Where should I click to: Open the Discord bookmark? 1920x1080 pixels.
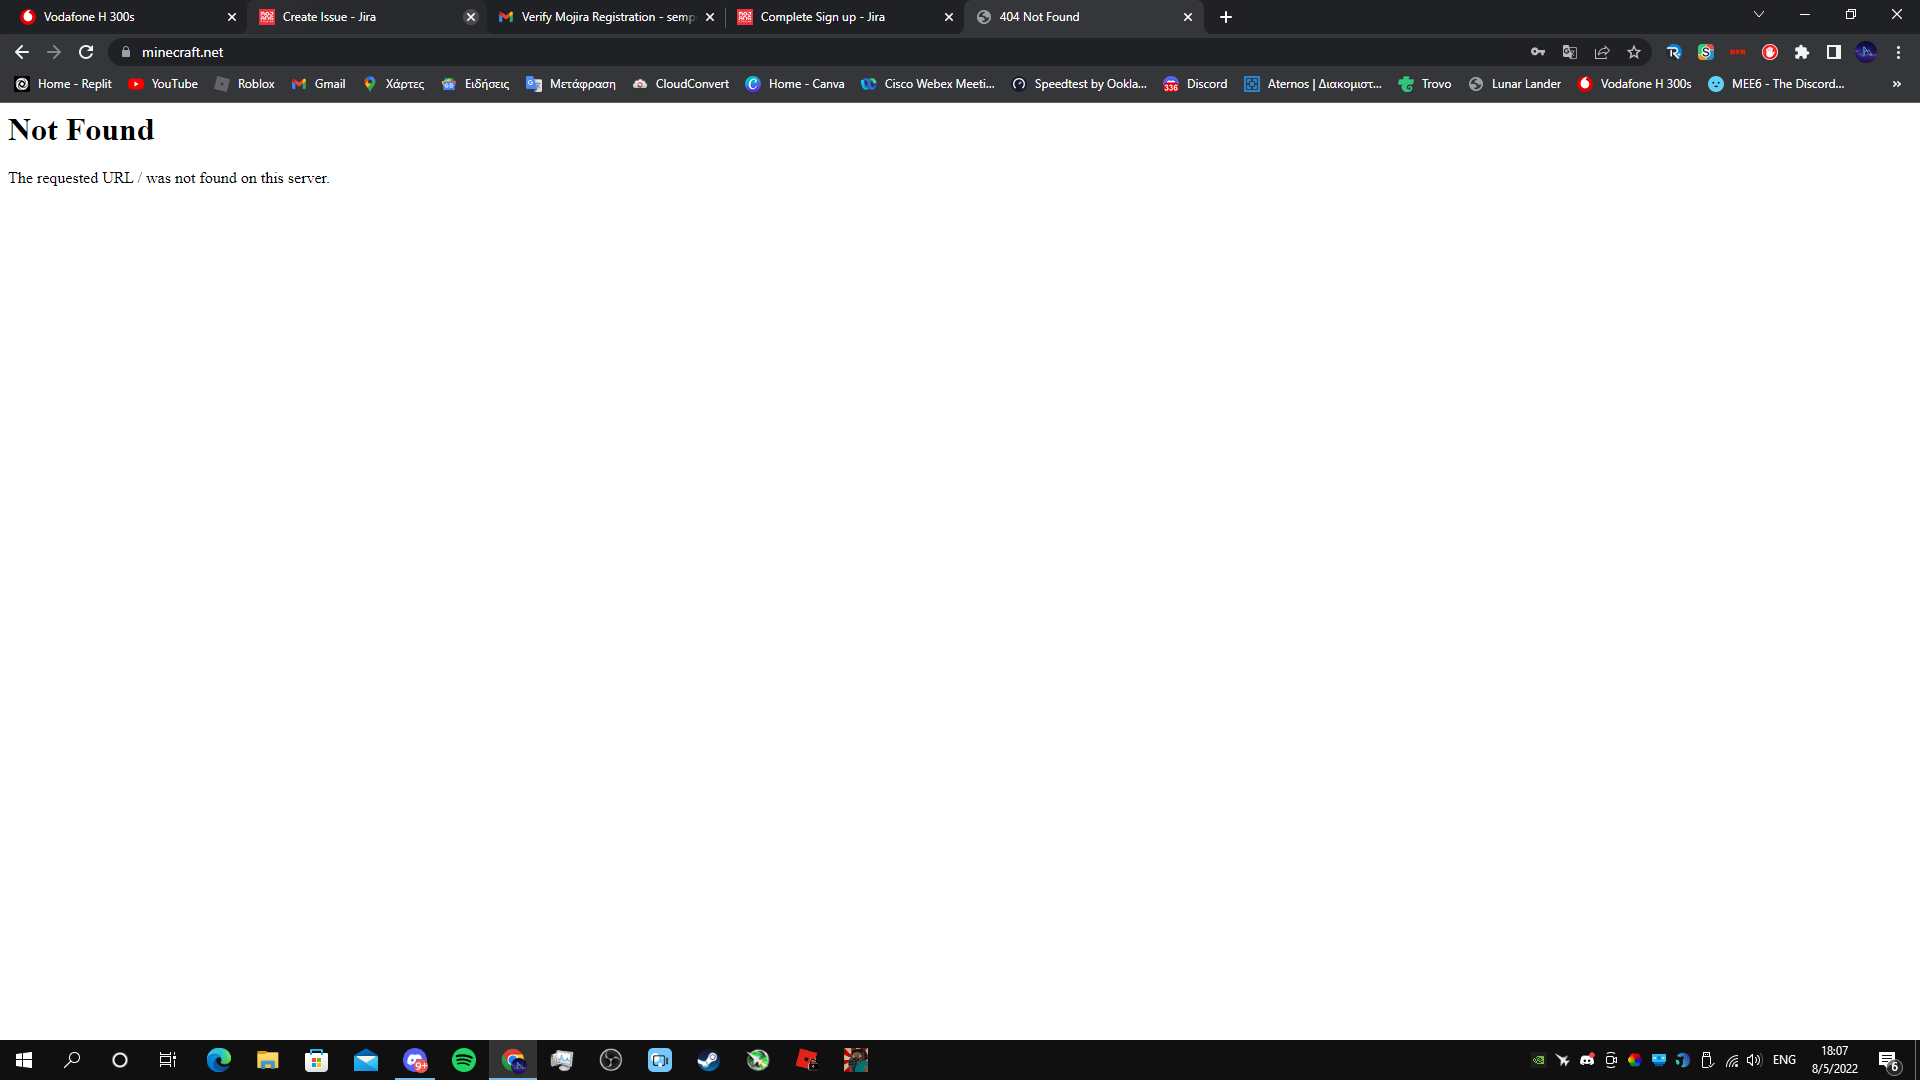coord(1195,84)
